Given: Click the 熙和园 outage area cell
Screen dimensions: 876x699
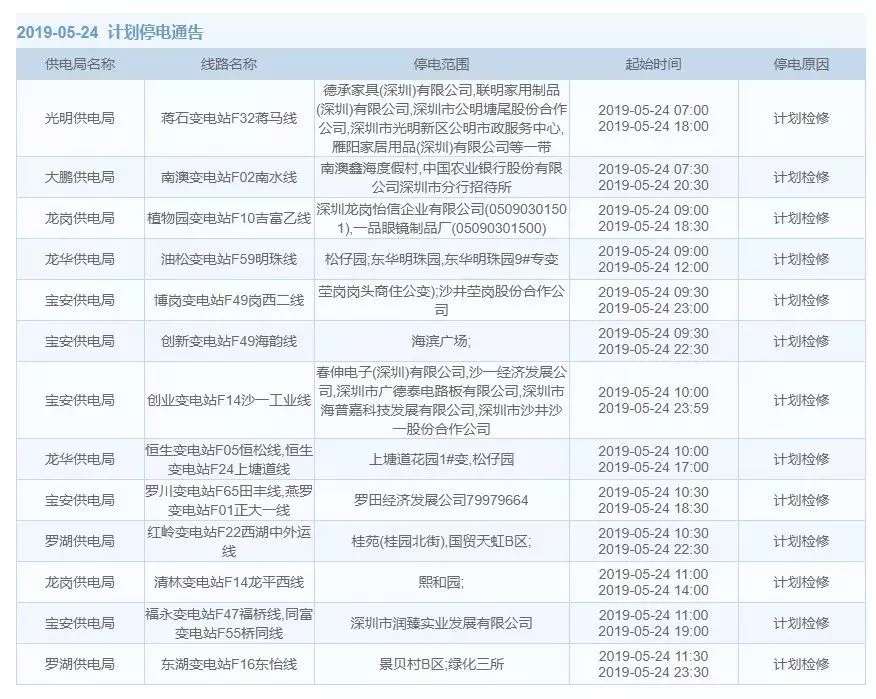Looking at the screenshot, I should tap(441, 582).
